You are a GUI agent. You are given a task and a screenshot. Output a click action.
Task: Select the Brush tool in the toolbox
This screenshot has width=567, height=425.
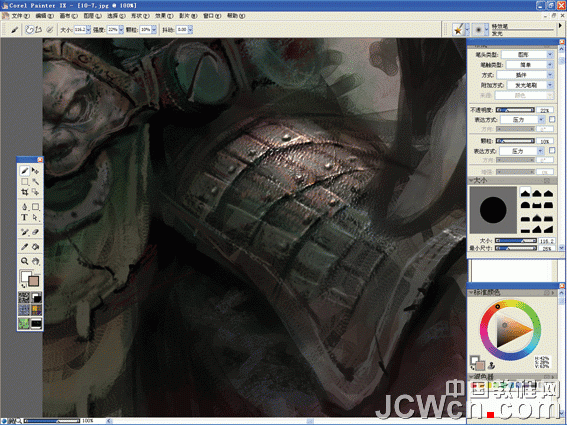tap(25, 170)
